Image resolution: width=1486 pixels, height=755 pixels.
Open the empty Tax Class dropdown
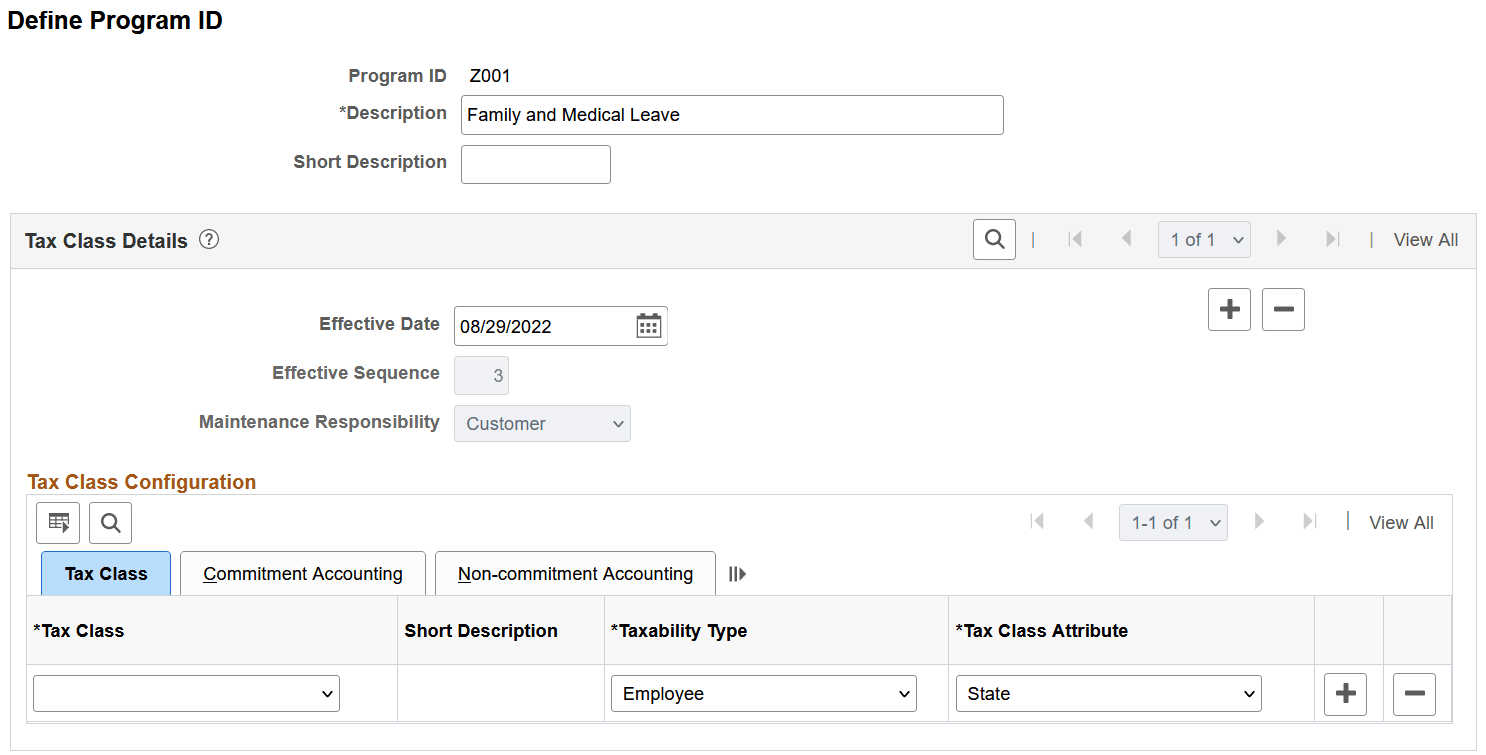pos(186,693)
